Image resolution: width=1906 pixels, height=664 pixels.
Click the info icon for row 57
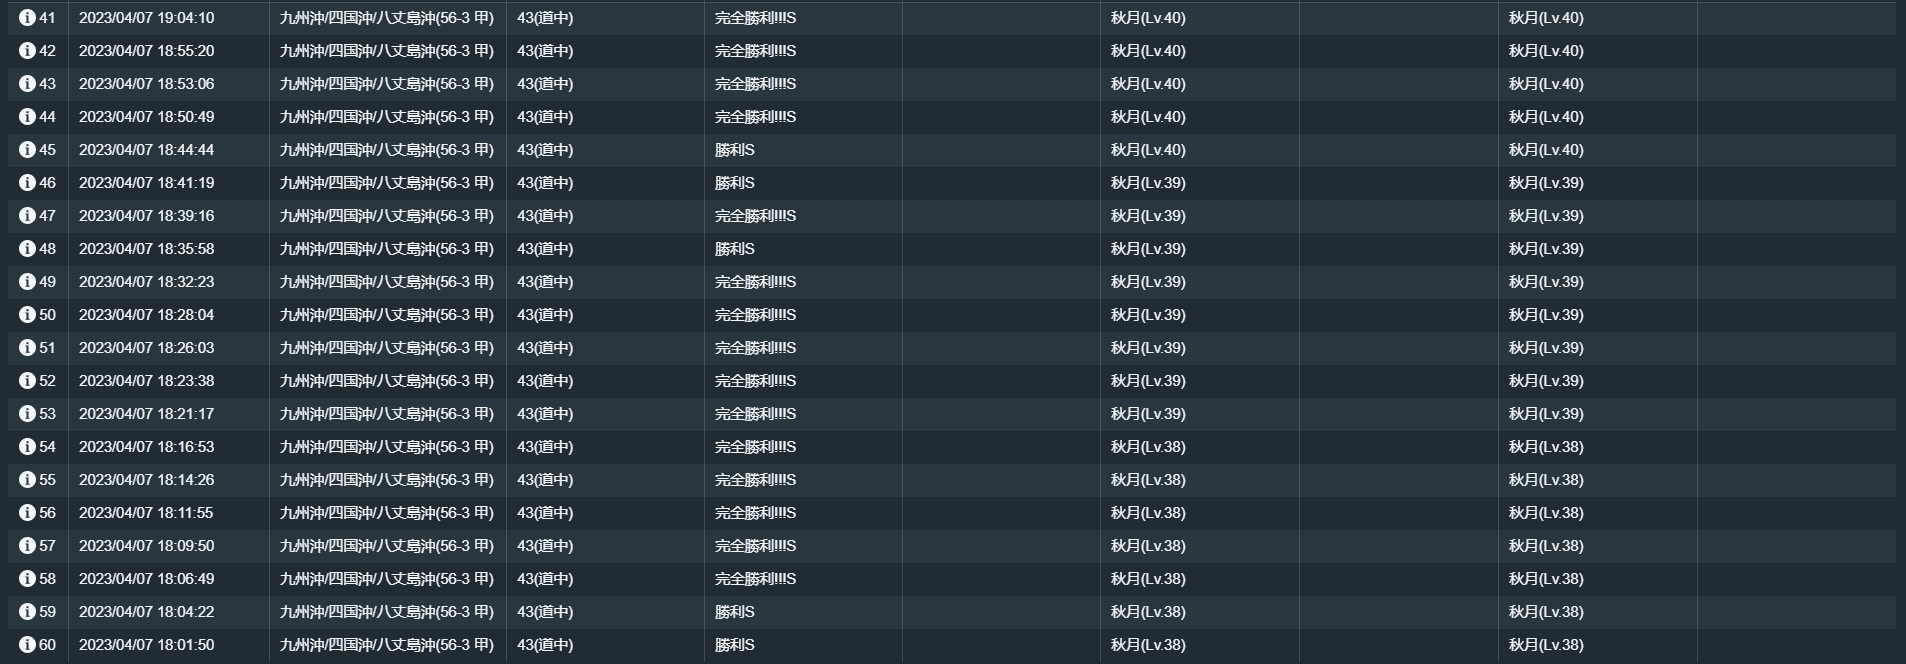tap(27, 546)
